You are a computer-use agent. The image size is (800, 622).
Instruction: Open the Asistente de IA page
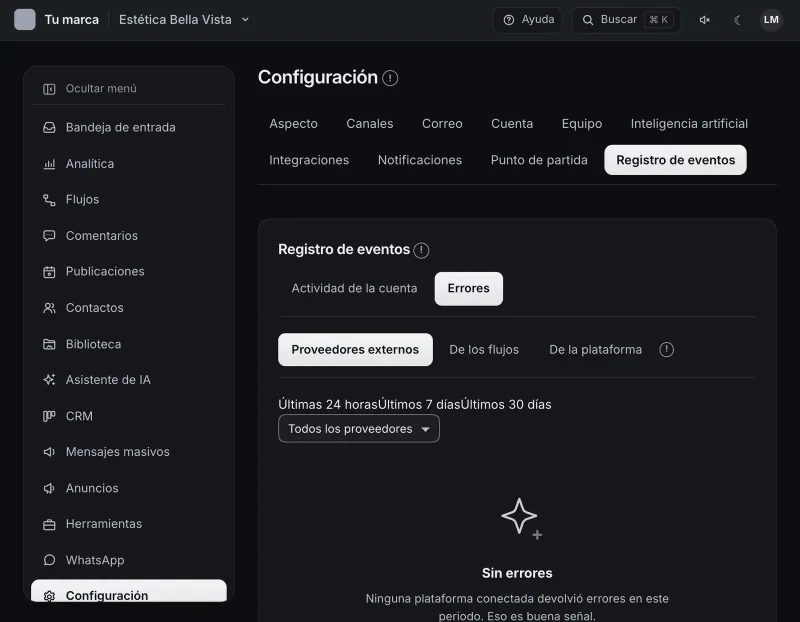129,380
